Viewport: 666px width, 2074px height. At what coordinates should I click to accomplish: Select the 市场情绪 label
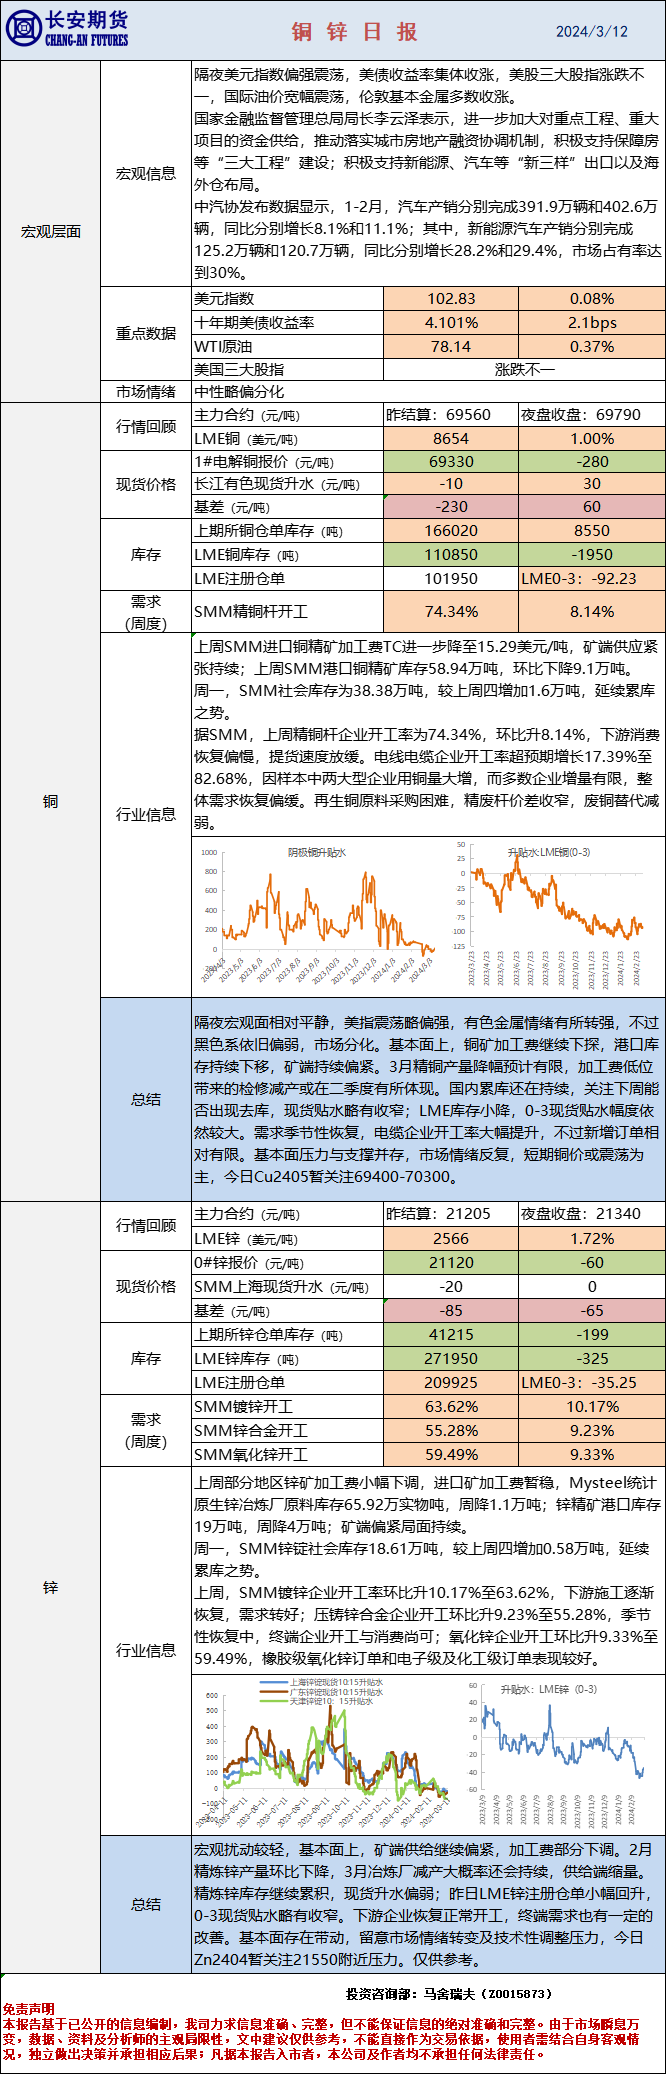[146, 392]
